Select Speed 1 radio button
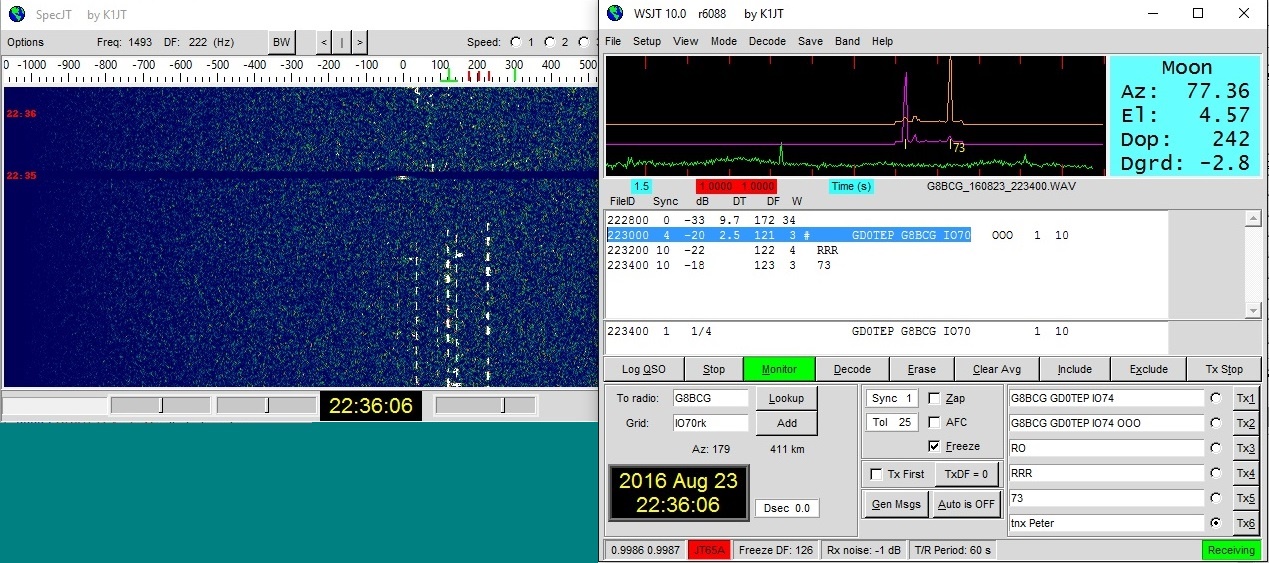The width and height of the screenshot is (1269, 563). (515, 42)
